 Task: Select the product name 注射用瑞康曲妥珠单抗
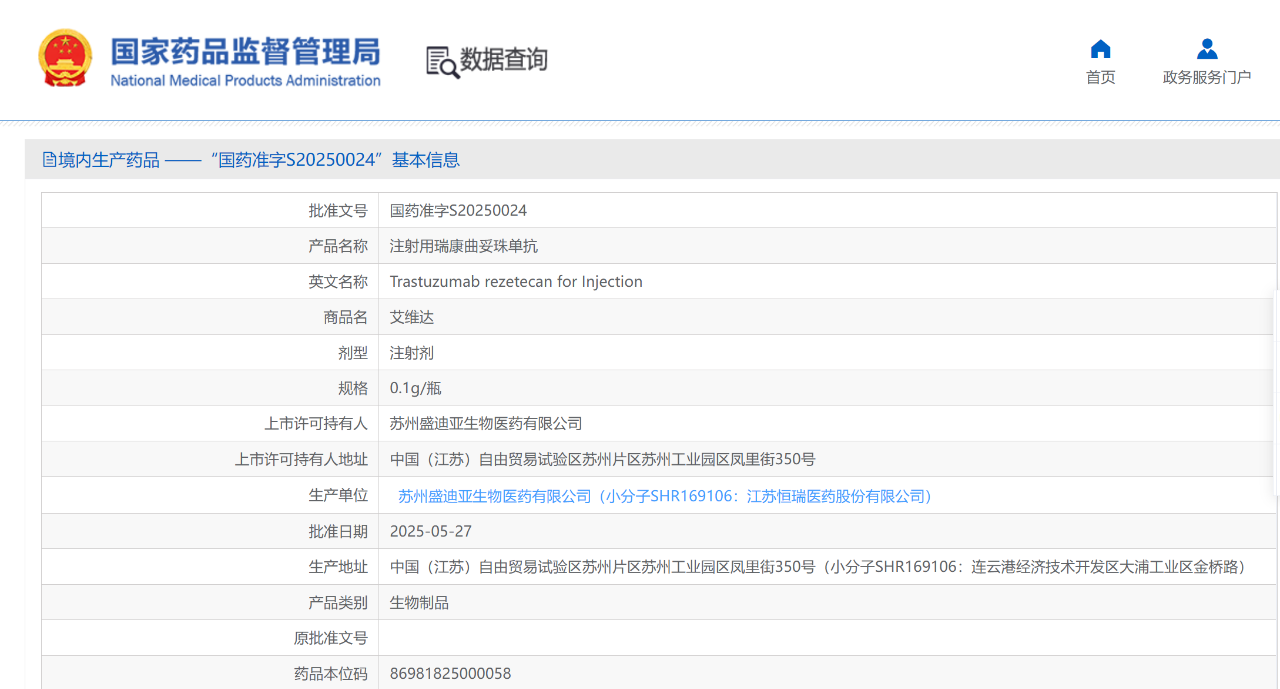click(x=464, y=246)
